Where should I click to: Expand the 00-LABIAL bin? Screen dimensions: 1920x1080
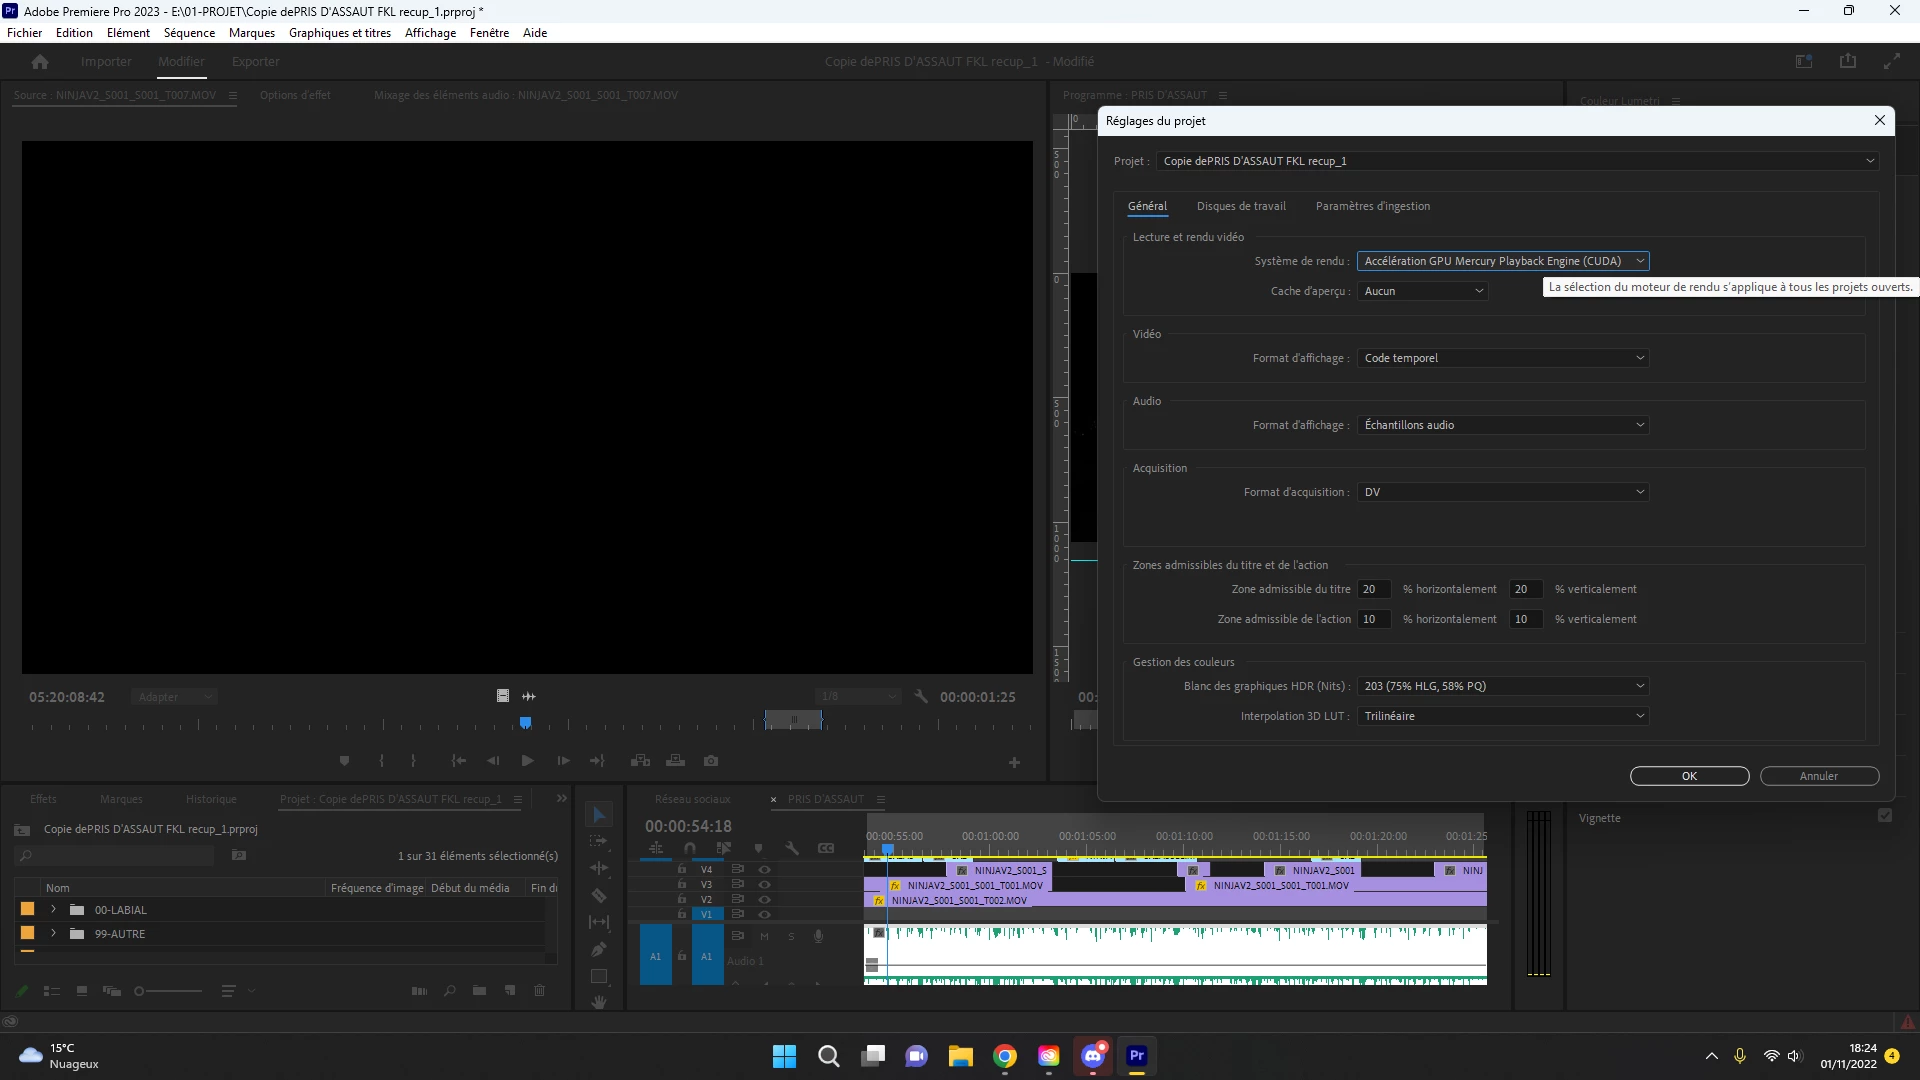pyautogui.click(x=54, y=910)
